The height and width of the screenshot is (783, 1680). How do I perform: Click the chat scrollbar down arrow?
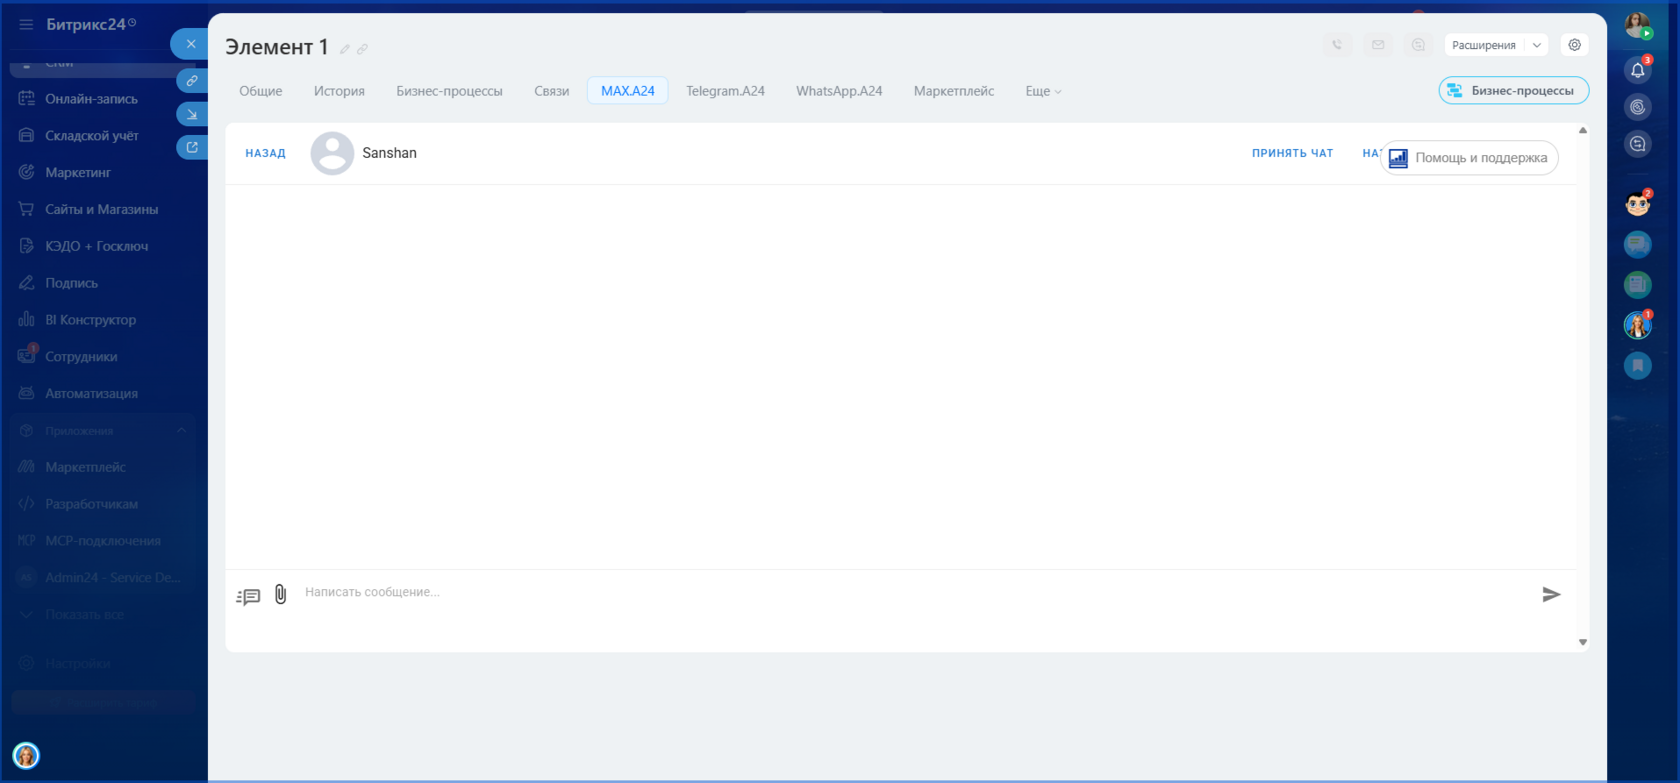tap(1582, 642)
